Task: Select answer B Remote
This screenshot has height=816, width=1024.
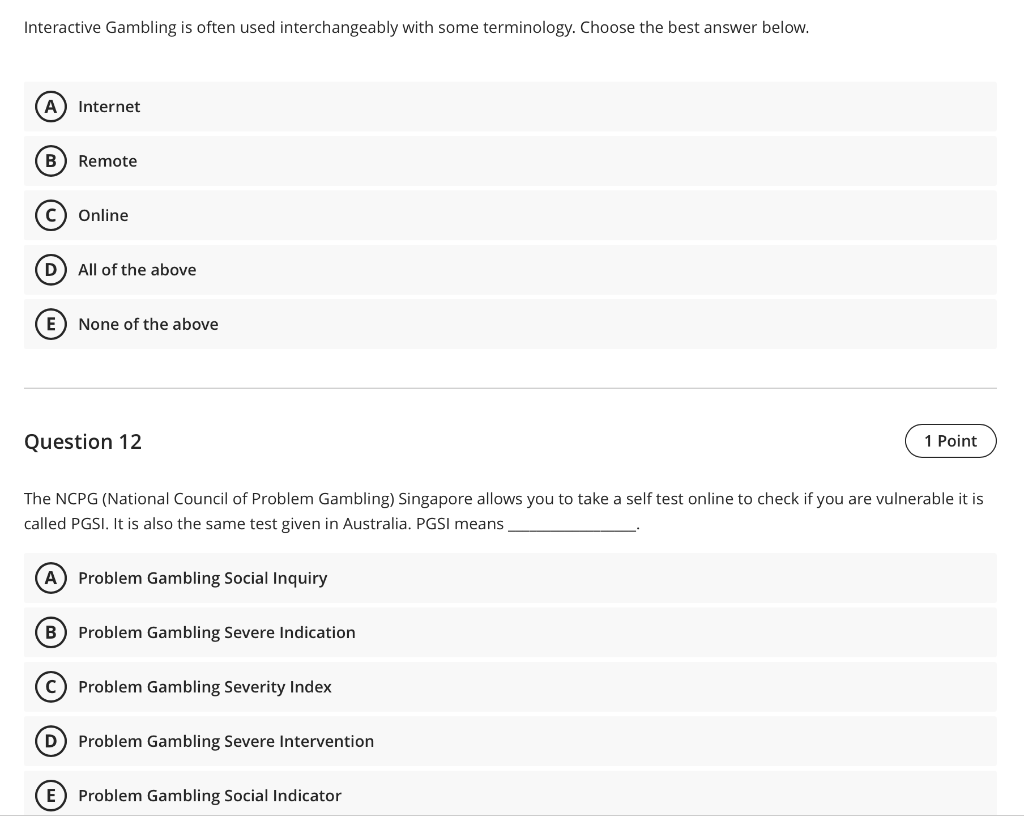Action: (107, 161)
